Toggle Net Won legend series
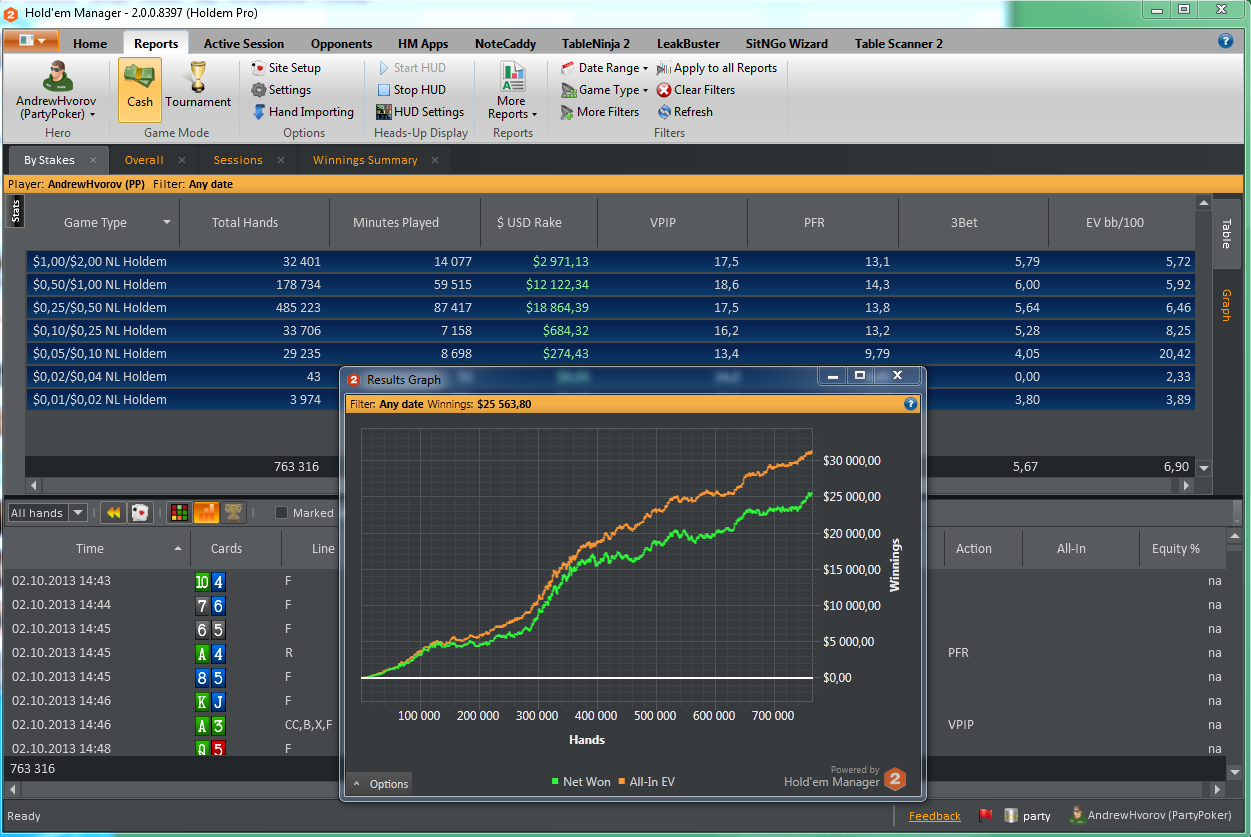 pos(581,782)
